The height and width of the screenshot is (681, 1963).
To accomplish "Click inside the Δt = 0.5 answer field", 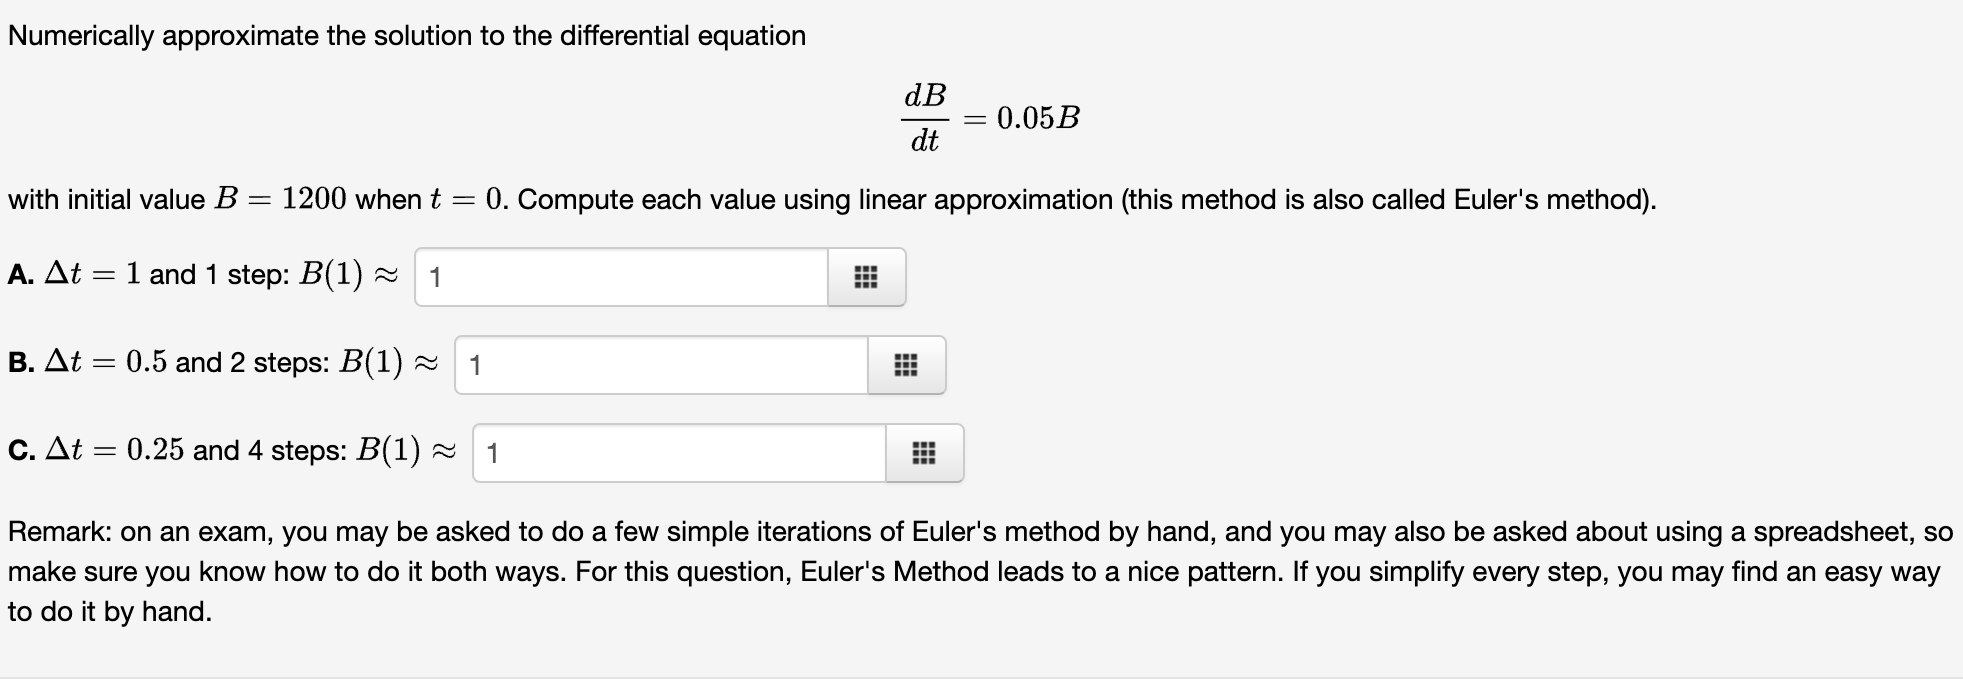I will [660, 365].
